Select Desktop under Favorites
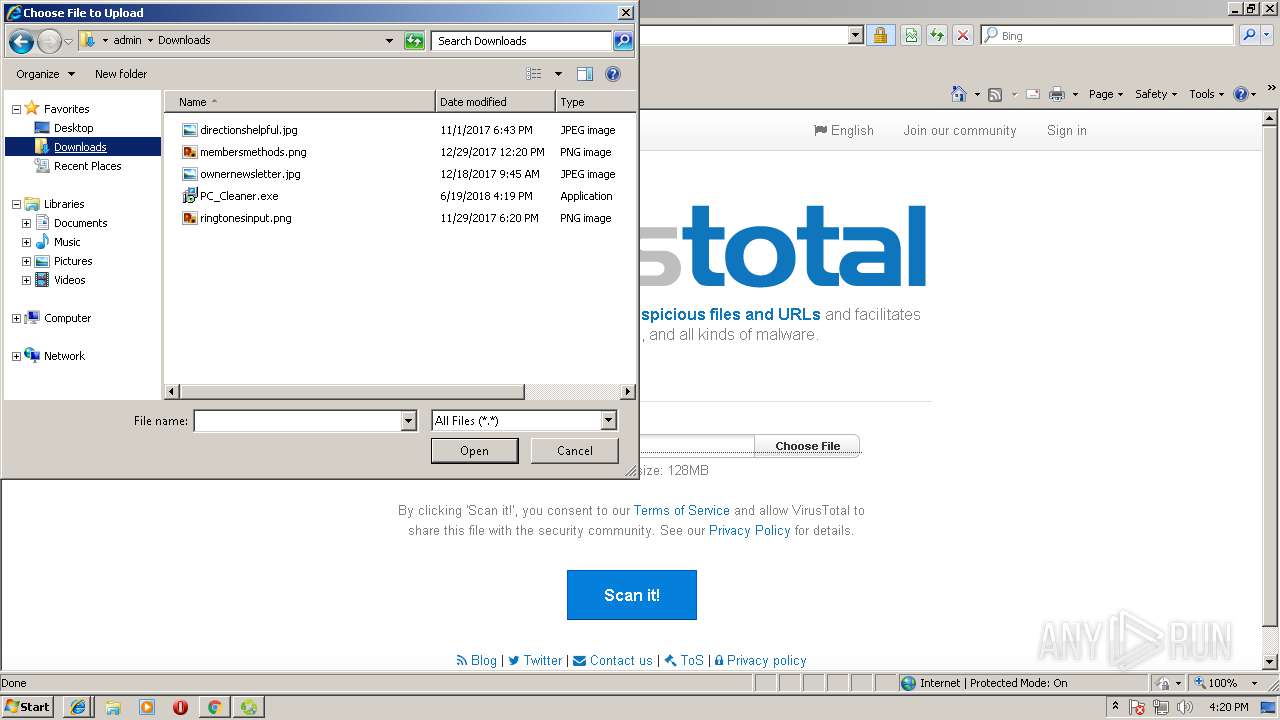Viewport: 1280px width, 720px height. (73, 128)
